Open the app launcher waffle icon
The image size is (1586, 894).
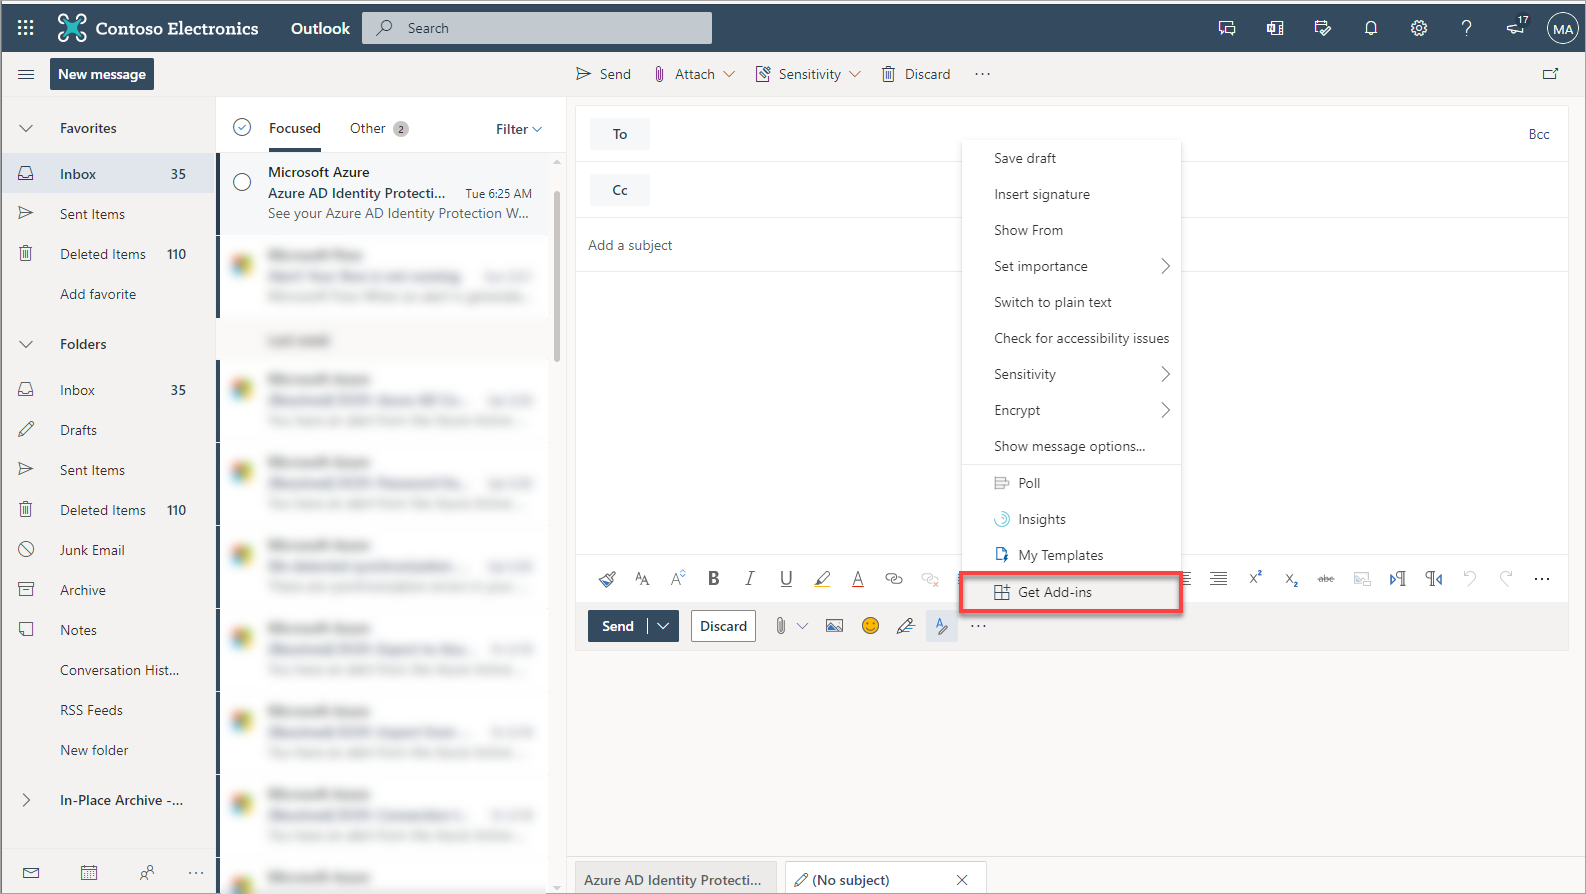tap(26, 28)
